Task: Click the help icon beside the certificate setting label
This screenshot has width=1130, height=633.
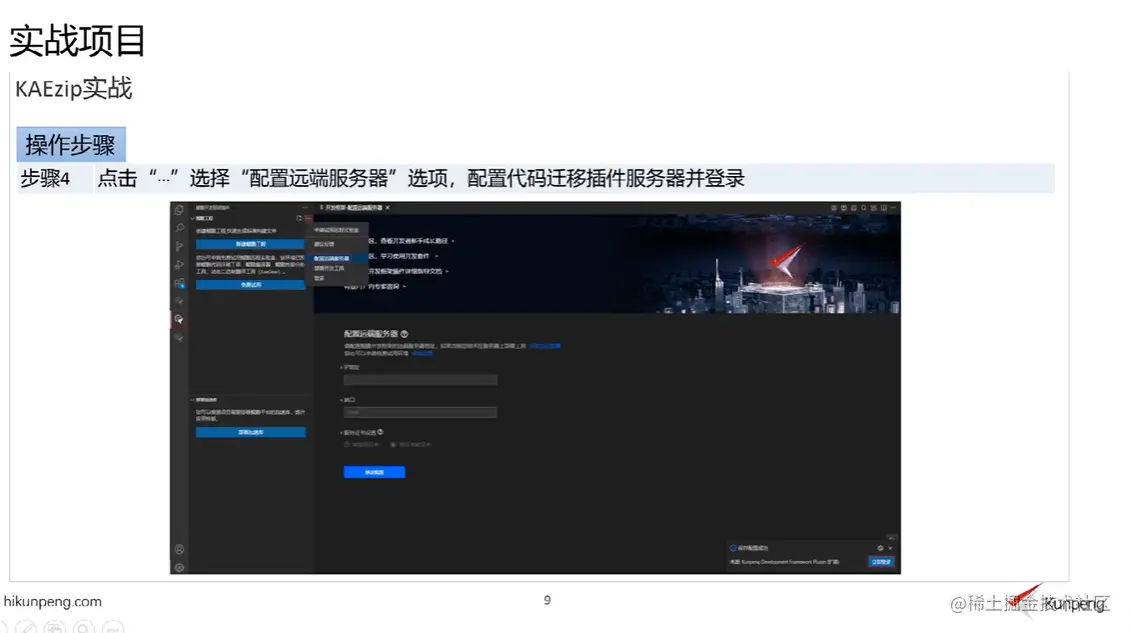Action: (380, 432)
